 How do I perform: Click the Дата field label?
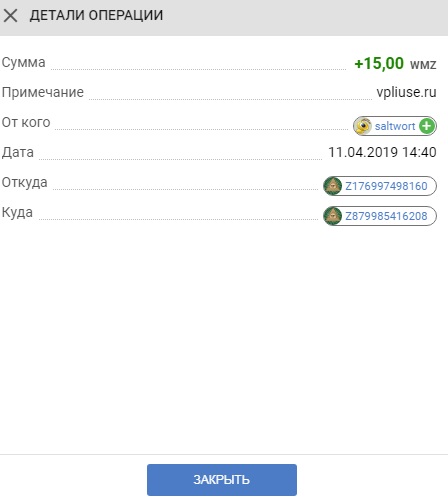(x=18, y=153)
